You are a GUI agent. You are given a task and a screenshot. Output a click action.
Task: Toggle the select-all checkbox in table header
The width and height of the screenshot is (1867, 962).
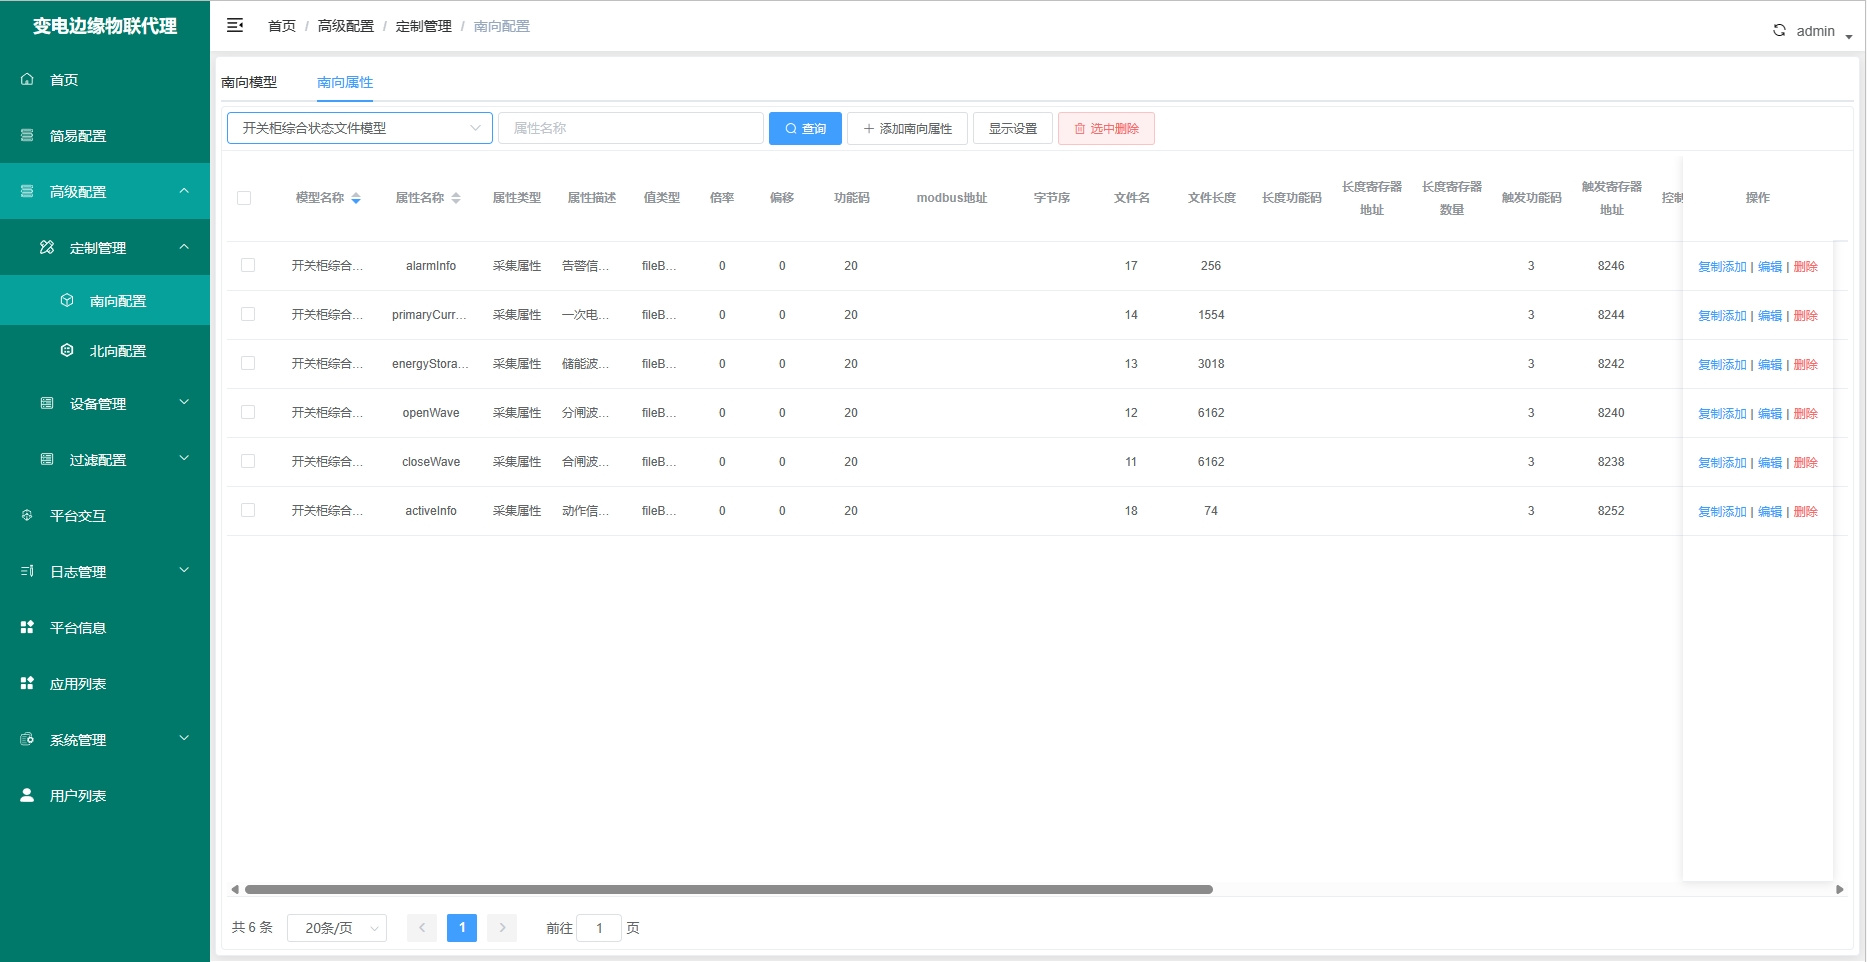tap(244, 198)
